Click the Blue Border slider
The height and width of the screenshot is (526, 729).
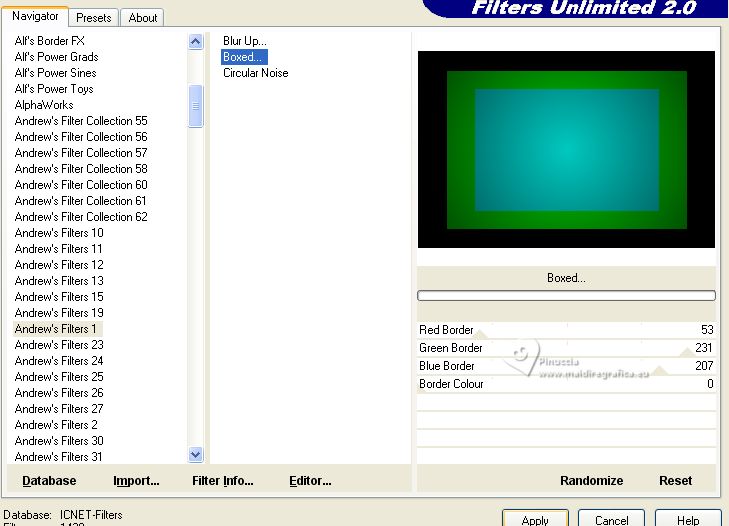pyautogui.click(x=566, y=366)
